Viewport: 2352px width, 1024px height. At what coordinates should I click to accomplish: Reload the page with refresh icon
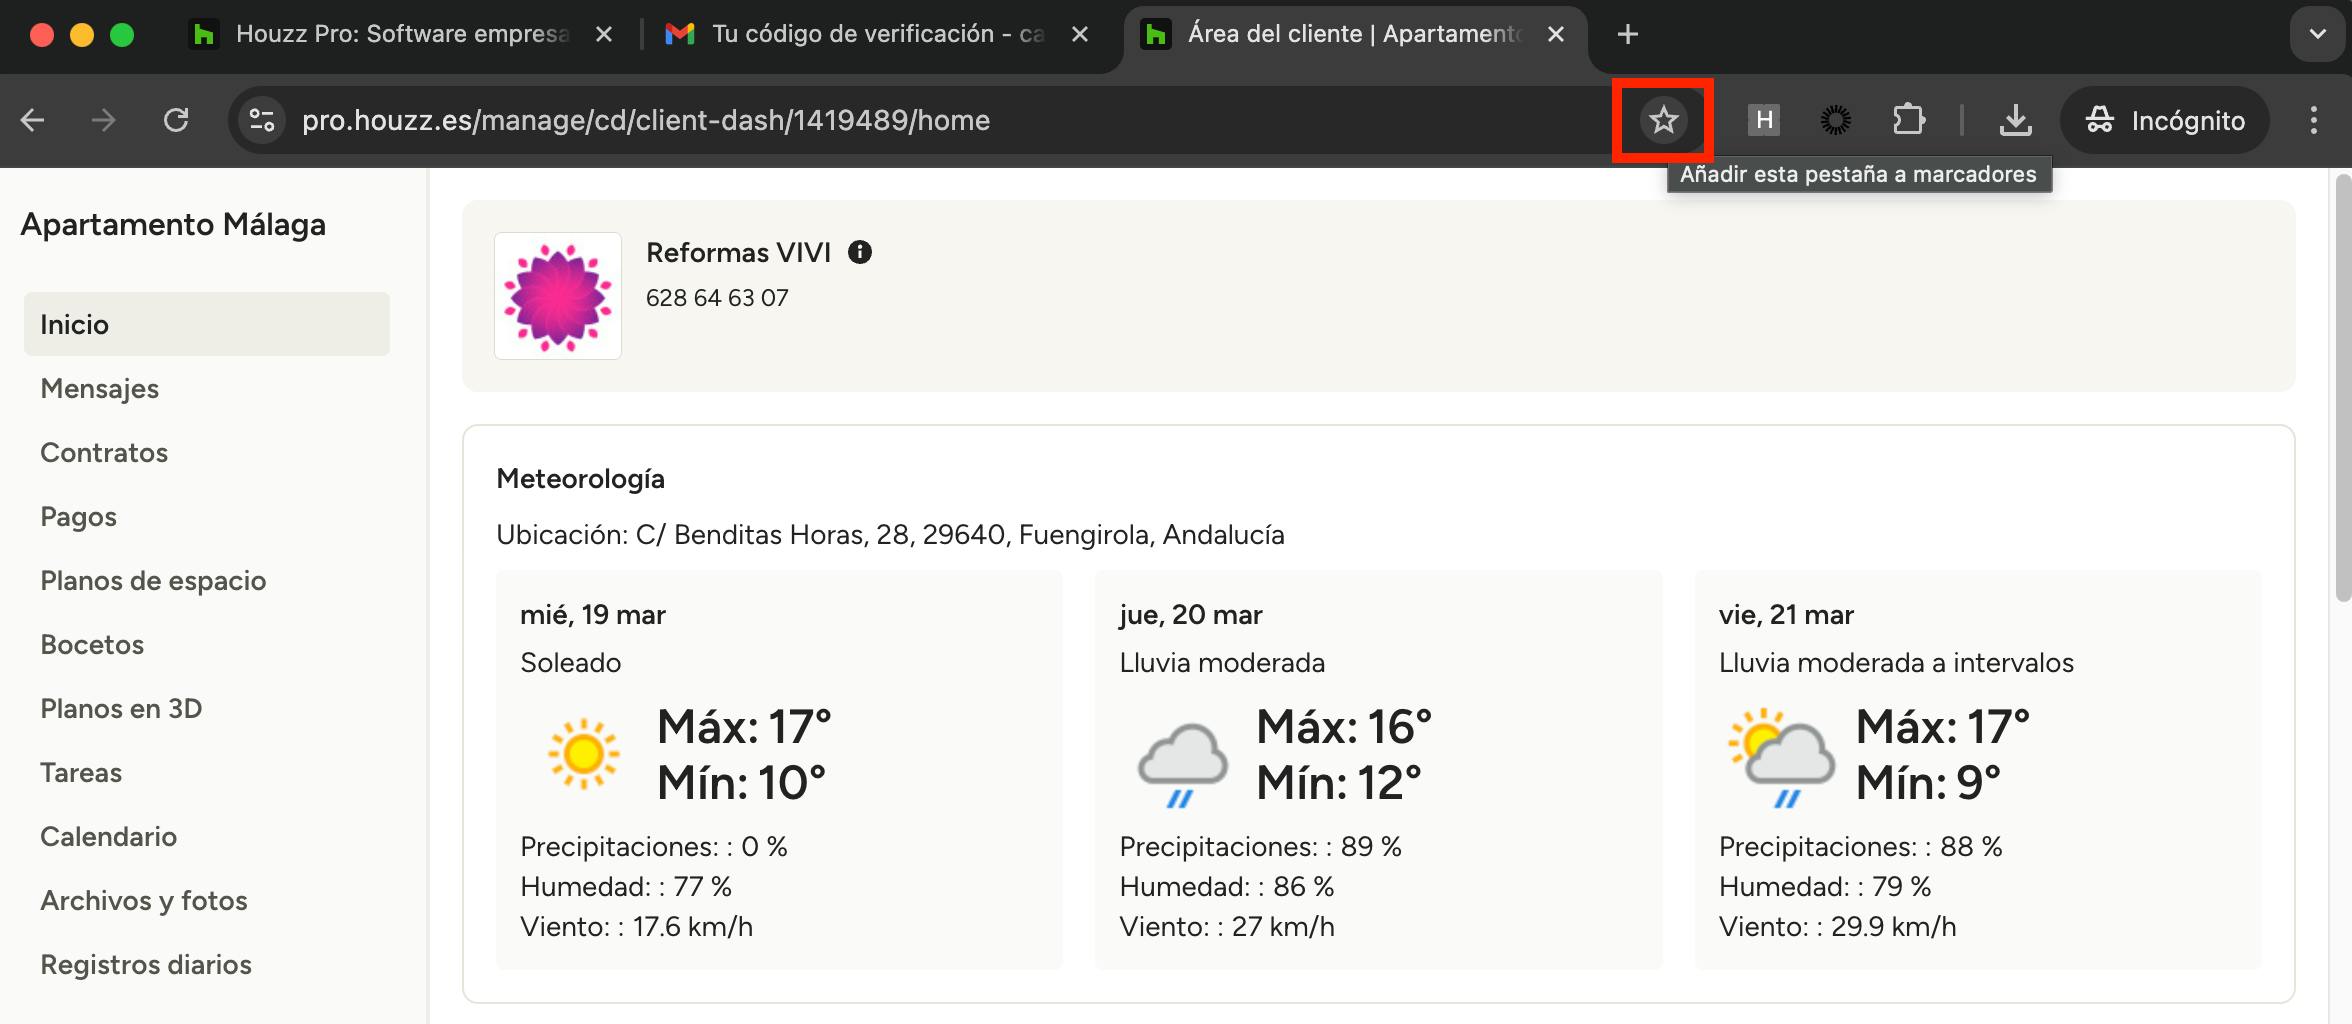pos(176,120)
